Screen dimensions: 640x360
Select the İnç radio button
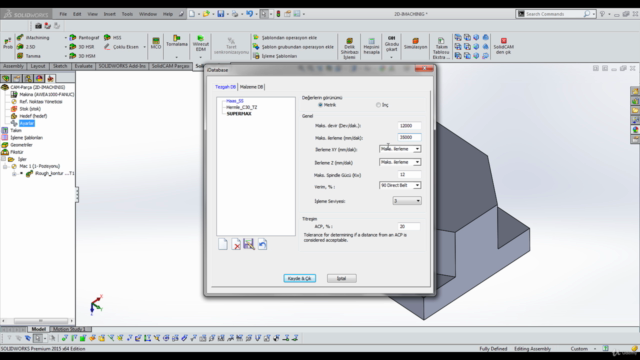click(x=378, y=105)
